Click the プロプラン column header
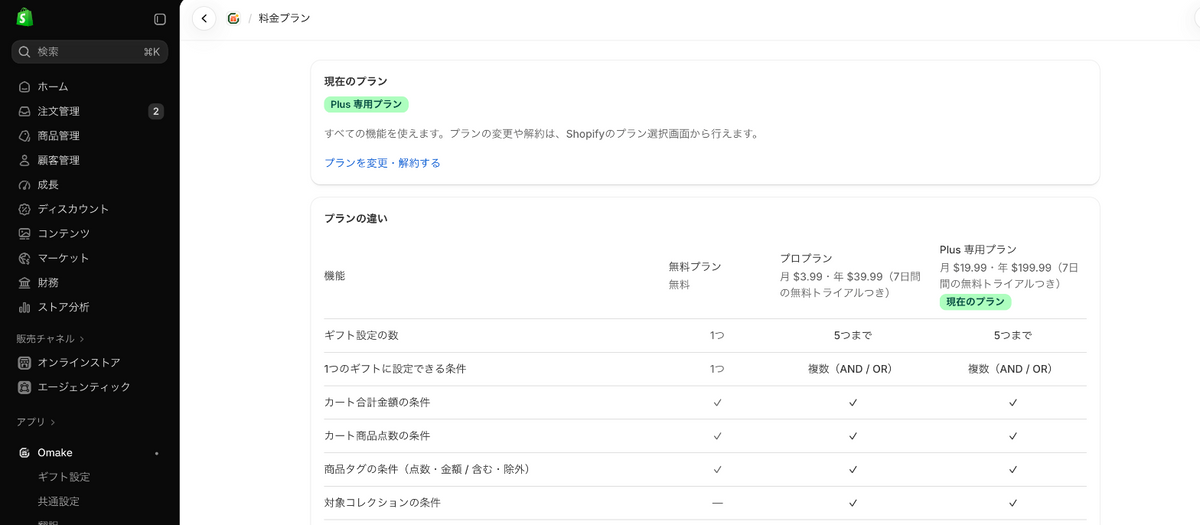 point(806,258)
